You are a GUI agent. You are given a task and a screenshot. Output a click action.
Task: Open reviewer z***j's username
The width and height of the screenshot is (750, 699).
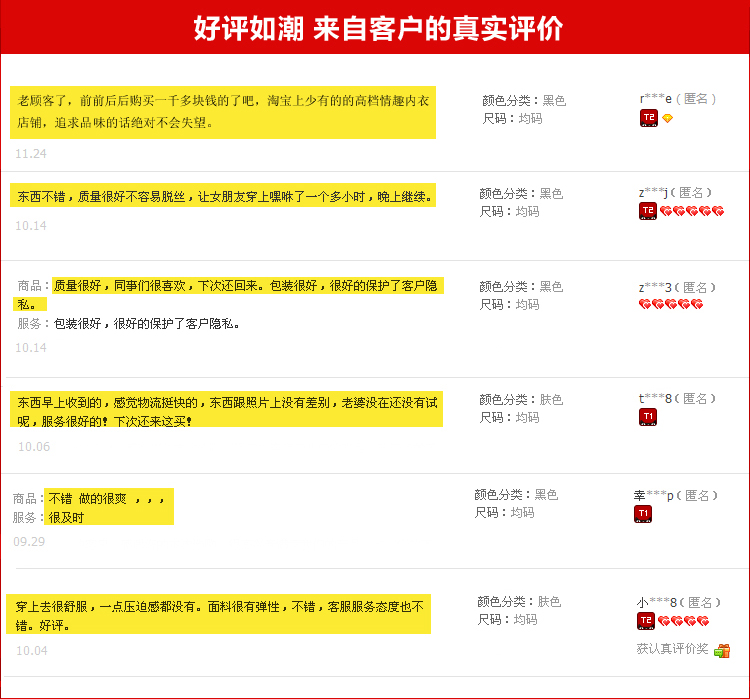(653, 192)
